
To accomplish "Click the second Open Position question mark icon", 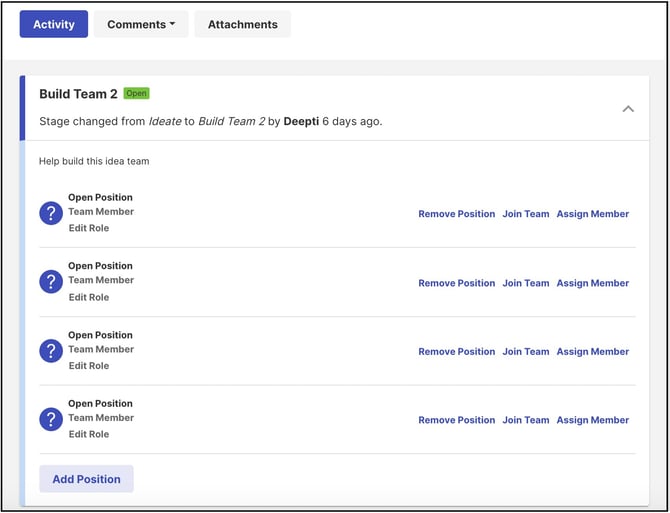I will tap(51, 282).
